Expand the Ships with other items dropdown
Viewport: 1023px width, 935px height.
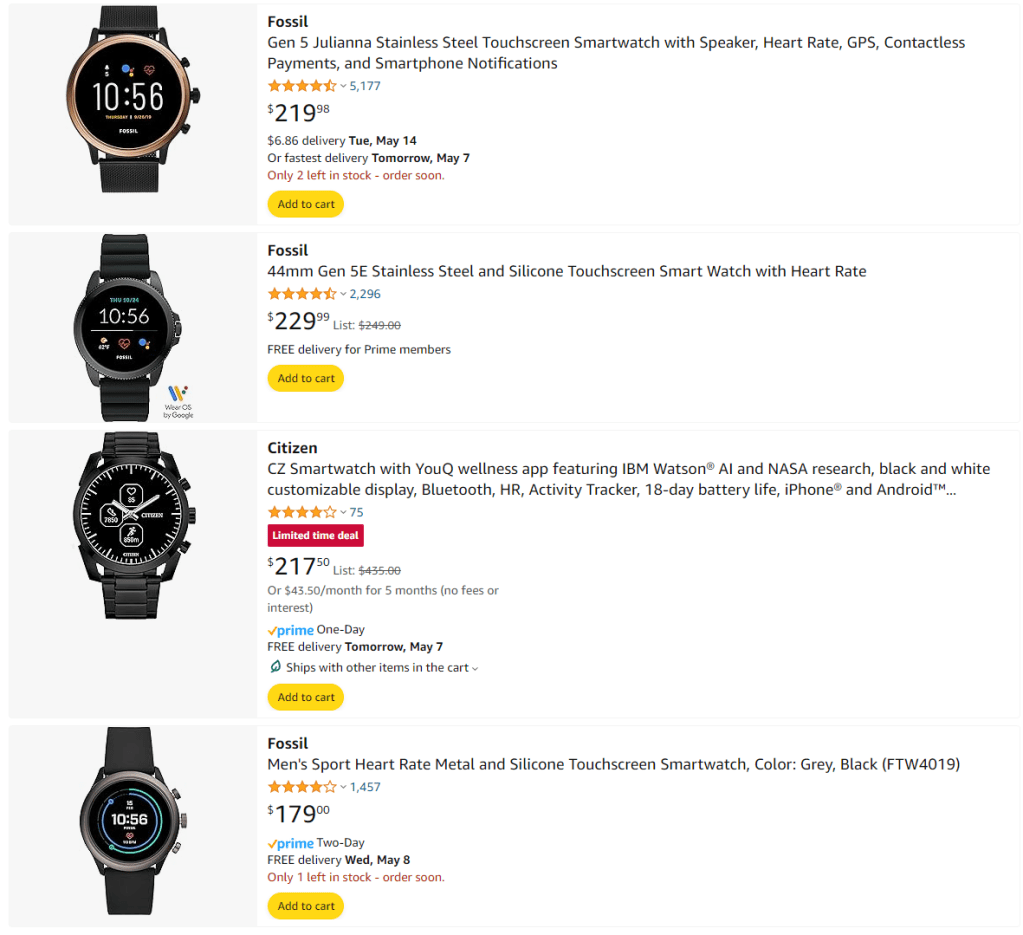point(475,668)
